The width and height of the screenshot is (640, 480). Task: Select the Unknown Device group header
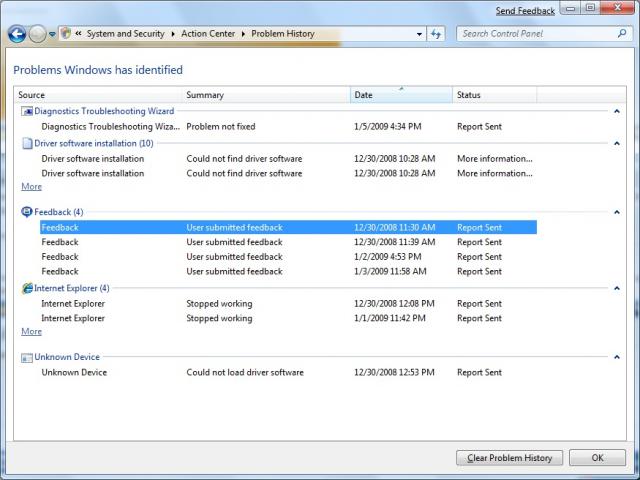tap(67, 357)
